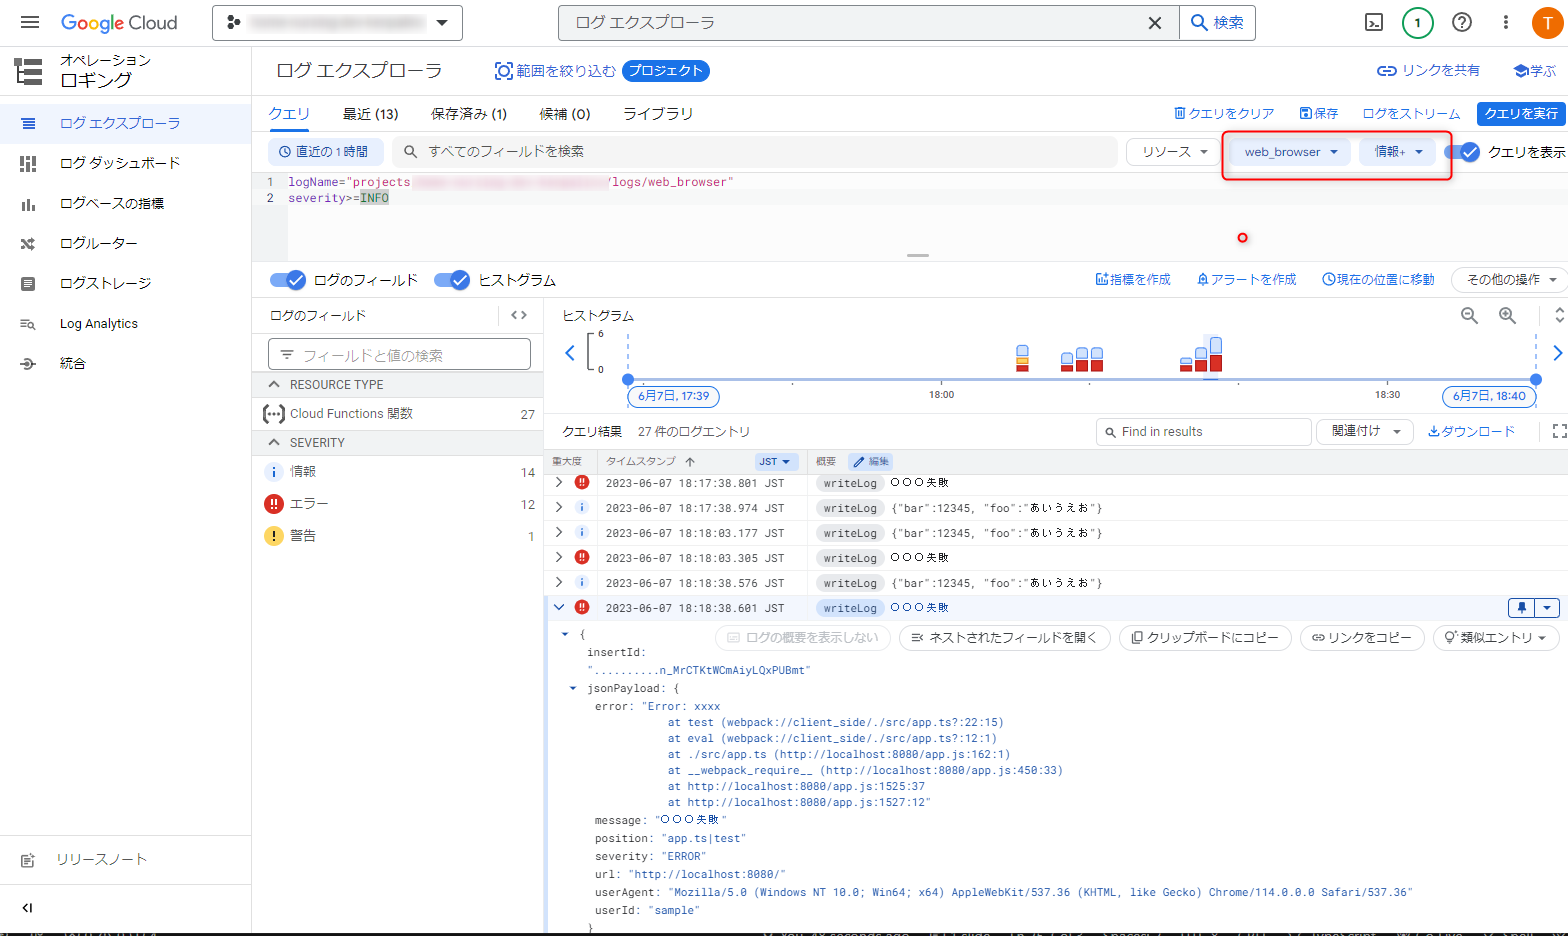Screen dimensions: 1568x936
Task: Click クエリをクリア button
Action: pos(1224,114)
